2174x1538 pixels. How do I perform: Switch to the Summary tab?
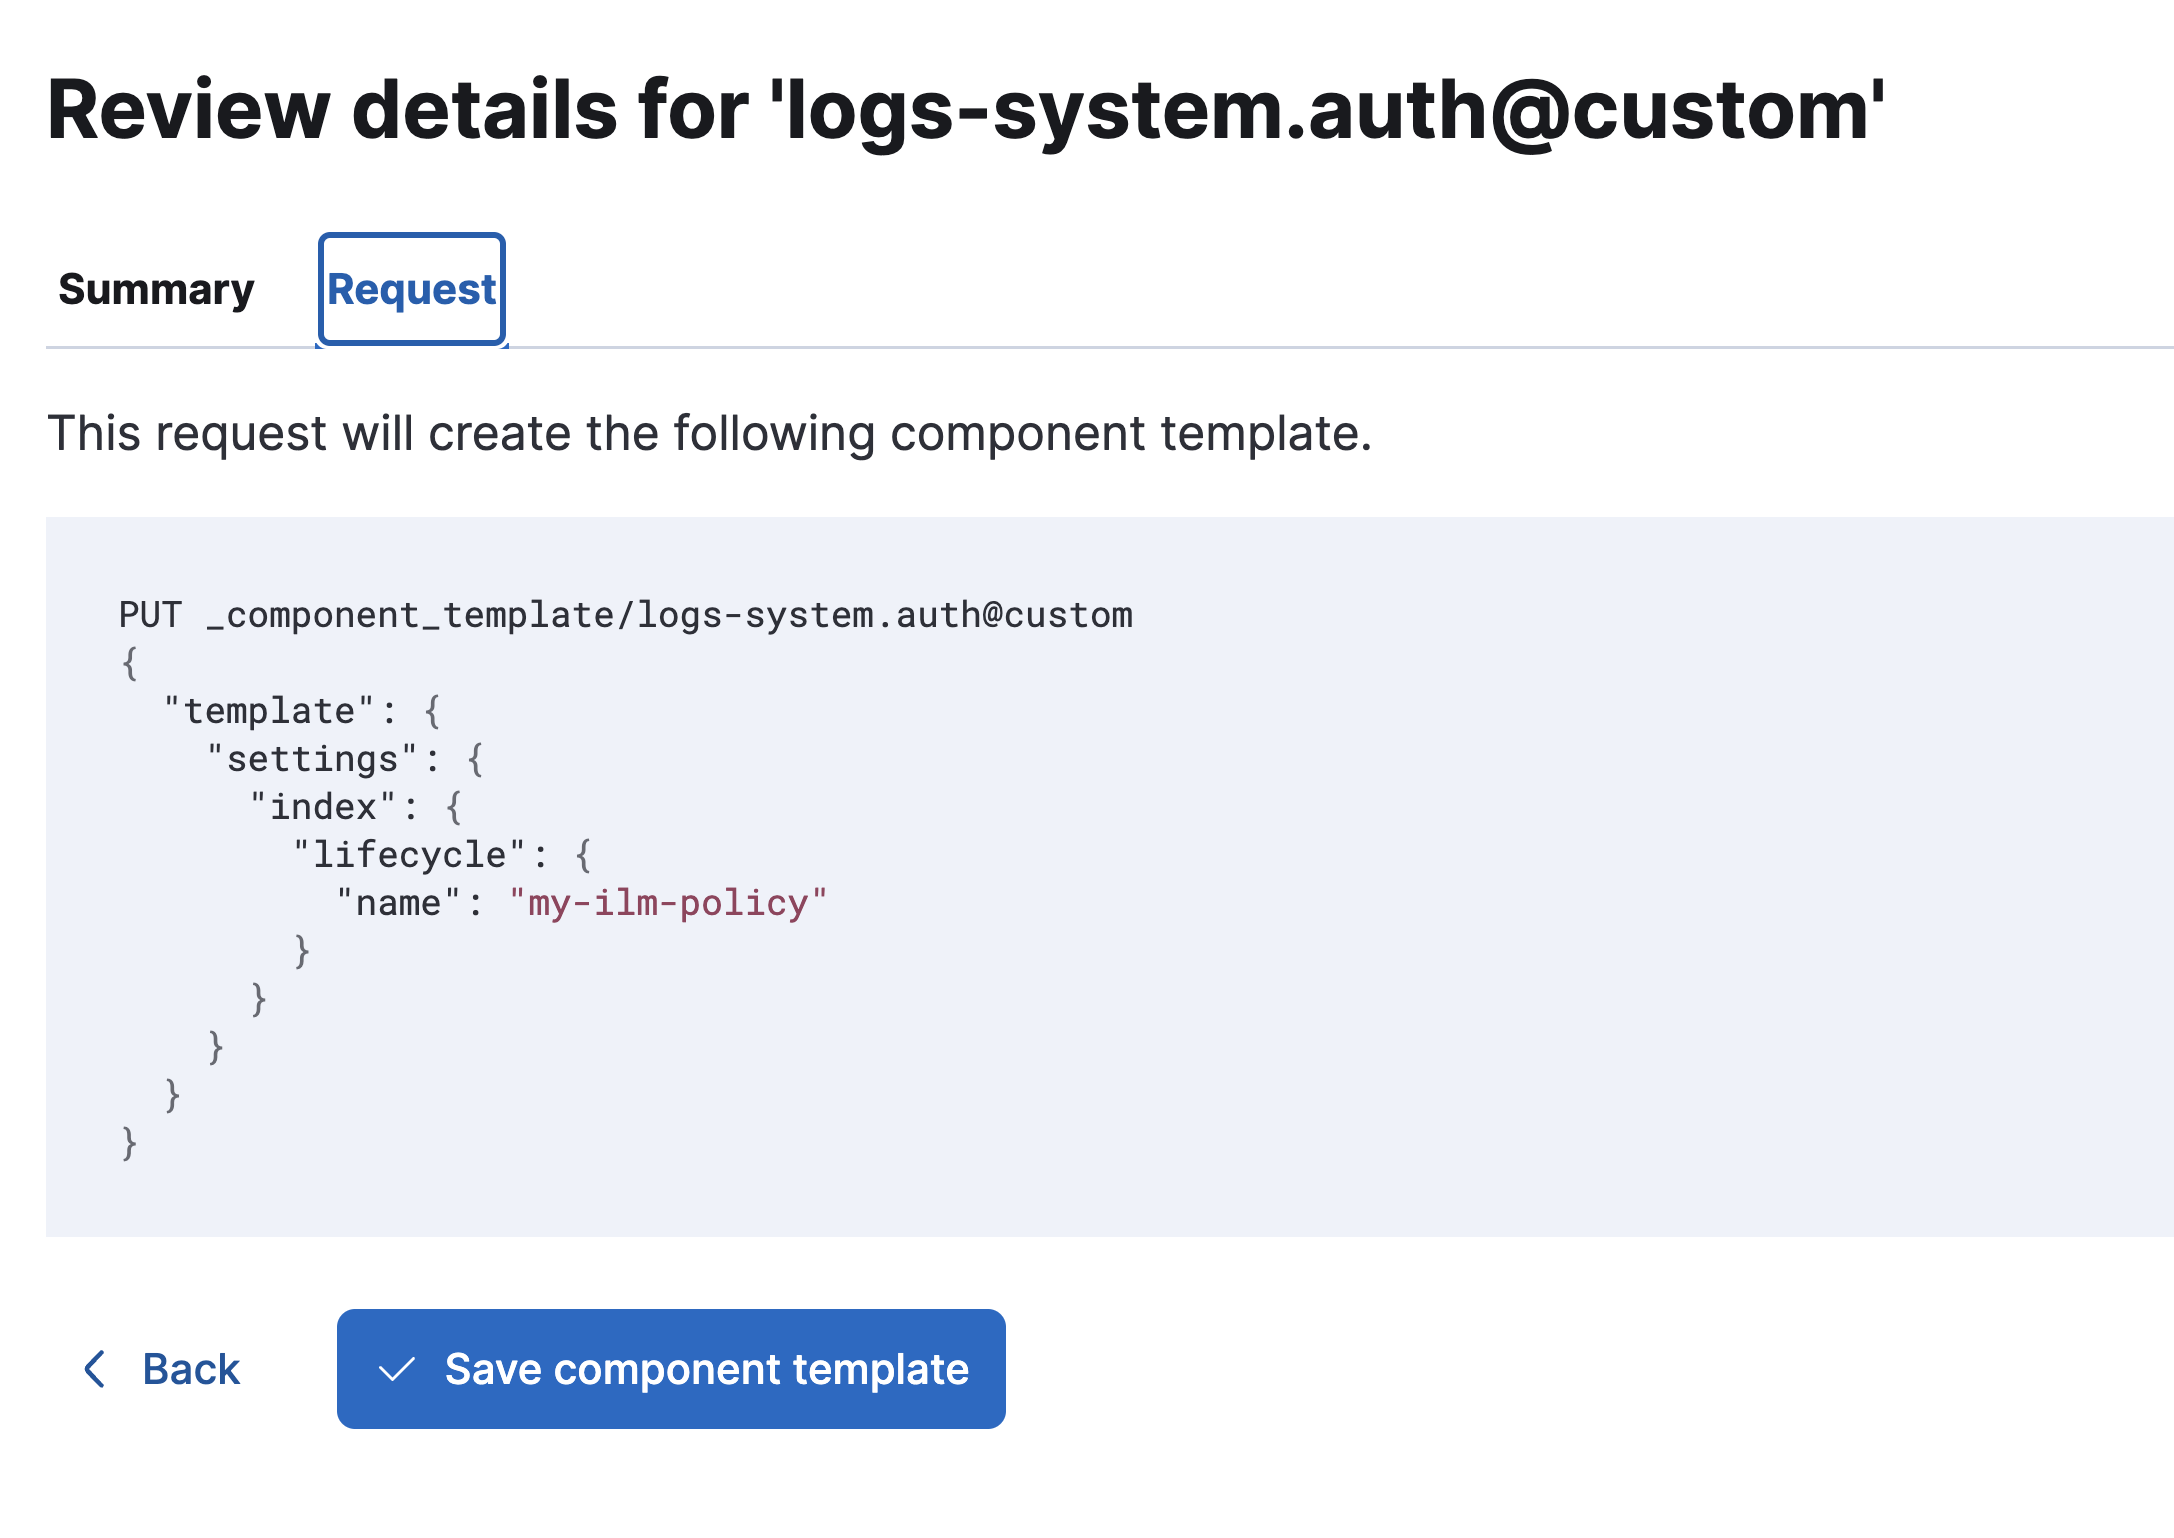[x=156, y=289]
